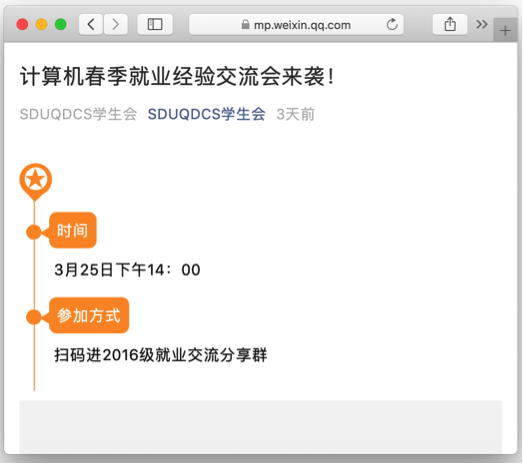Click the timeline dot beside 时间

[x=34, y=232]
